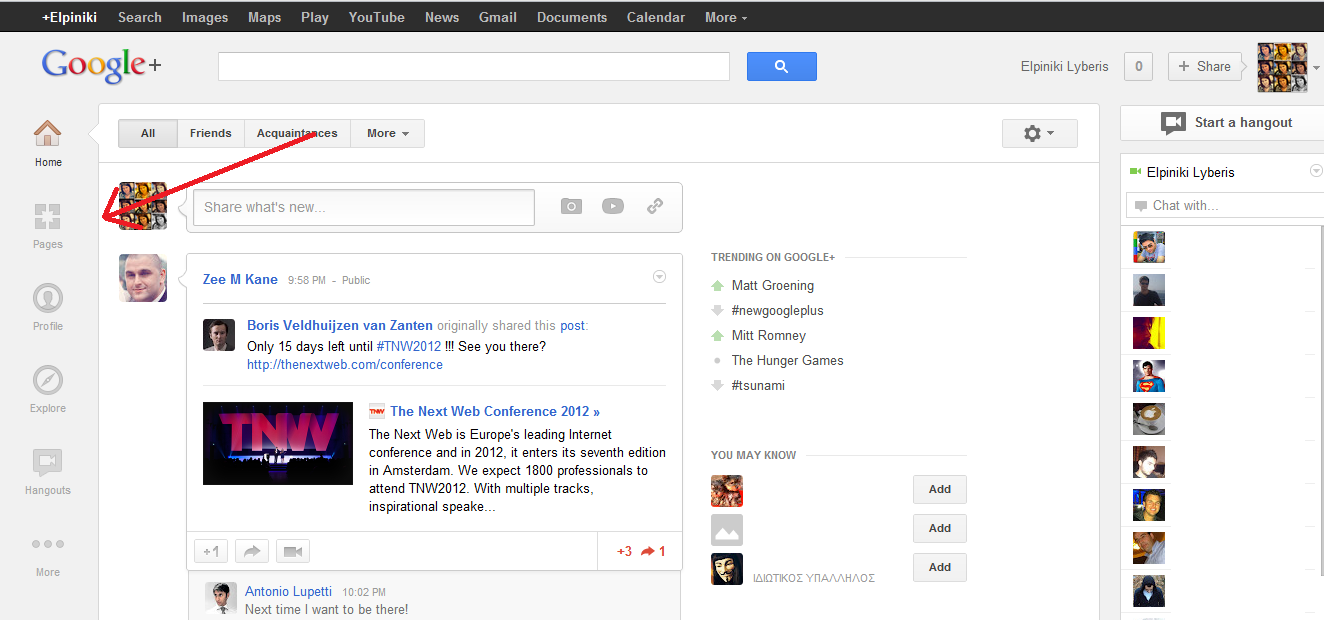Open YouTube in the top bar
The width and height of the screenshot is (1324, 620).
click(377, 17)
